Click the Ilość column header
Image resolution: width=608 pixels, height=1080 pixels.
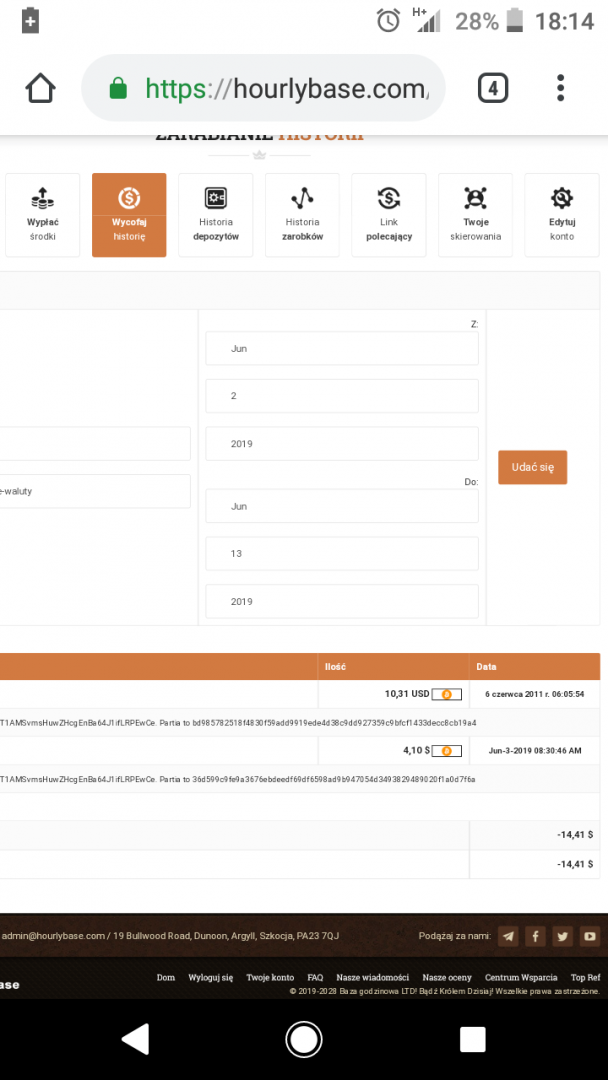click(x=335, y=667)
